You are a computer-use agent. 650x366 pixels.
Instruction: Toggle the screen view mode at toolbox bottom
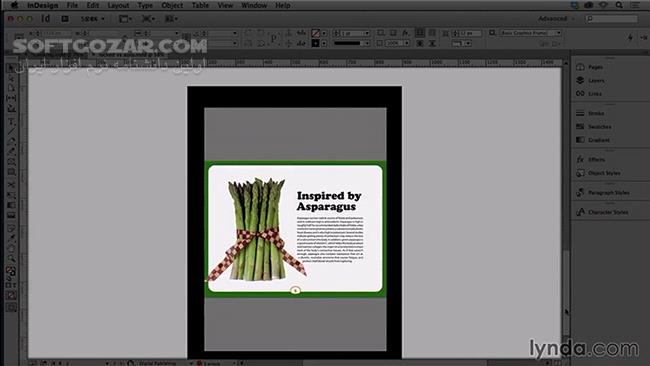pyautogui.click(x=11, y=307)
